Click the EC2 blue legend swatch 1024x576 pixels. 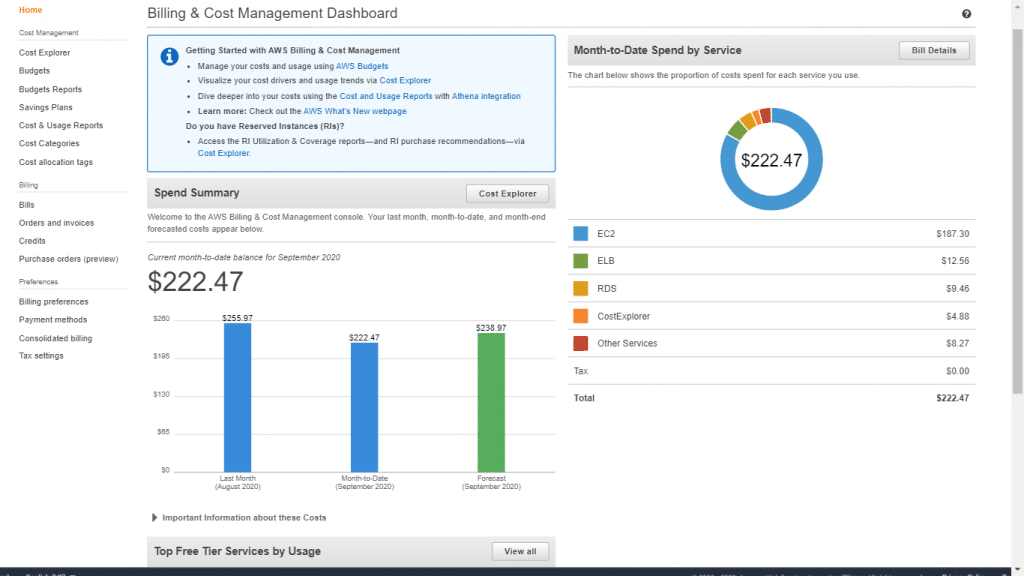point(580,234)
